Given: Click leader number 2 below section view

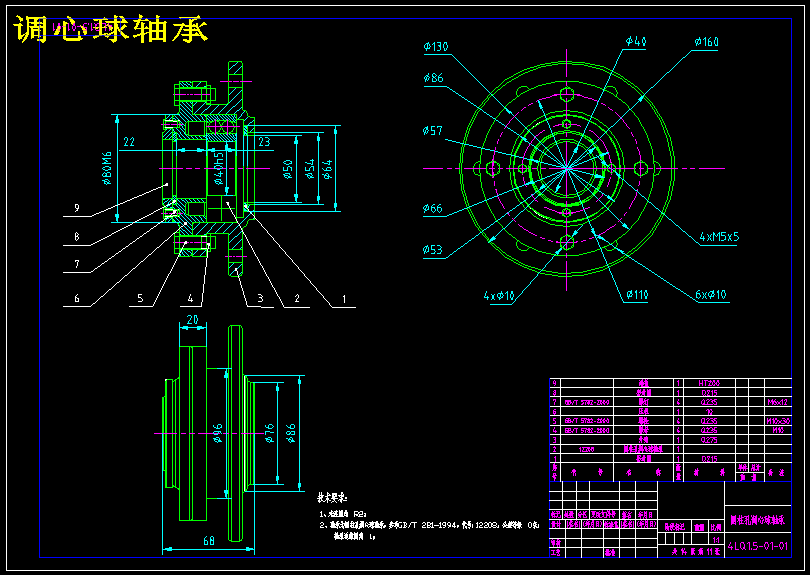Looking at the screenshot, I should point(297,299).
